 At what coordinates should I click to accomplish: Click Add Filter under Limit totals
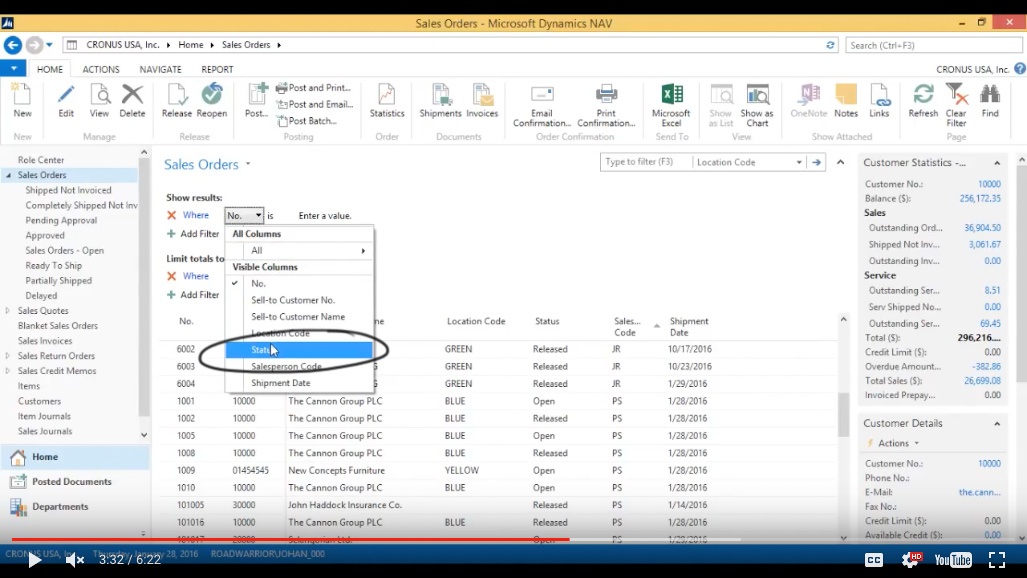pyautogui.click(x=193, y=295)
